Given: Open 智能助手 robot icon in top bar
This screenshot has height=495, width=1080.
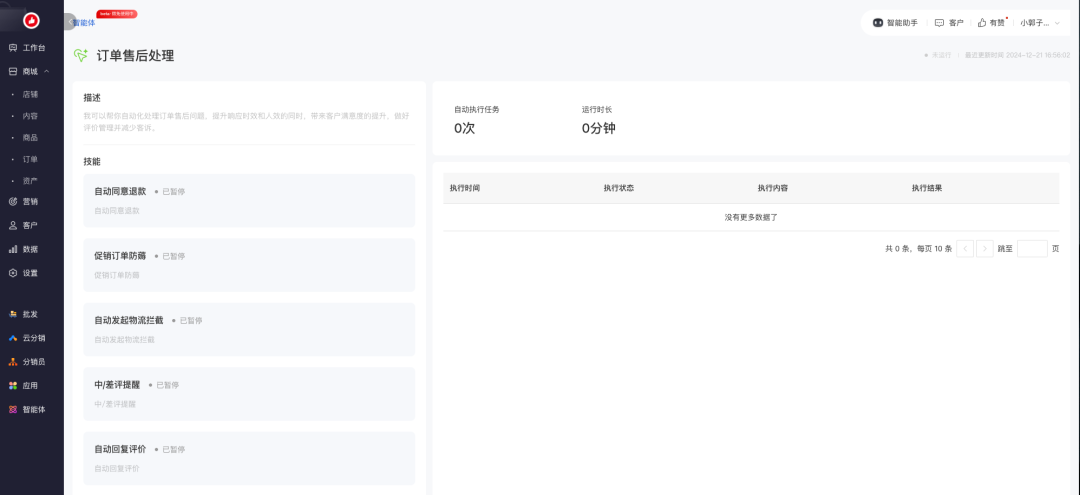Looking at the screenshot, I should [878, 22].
